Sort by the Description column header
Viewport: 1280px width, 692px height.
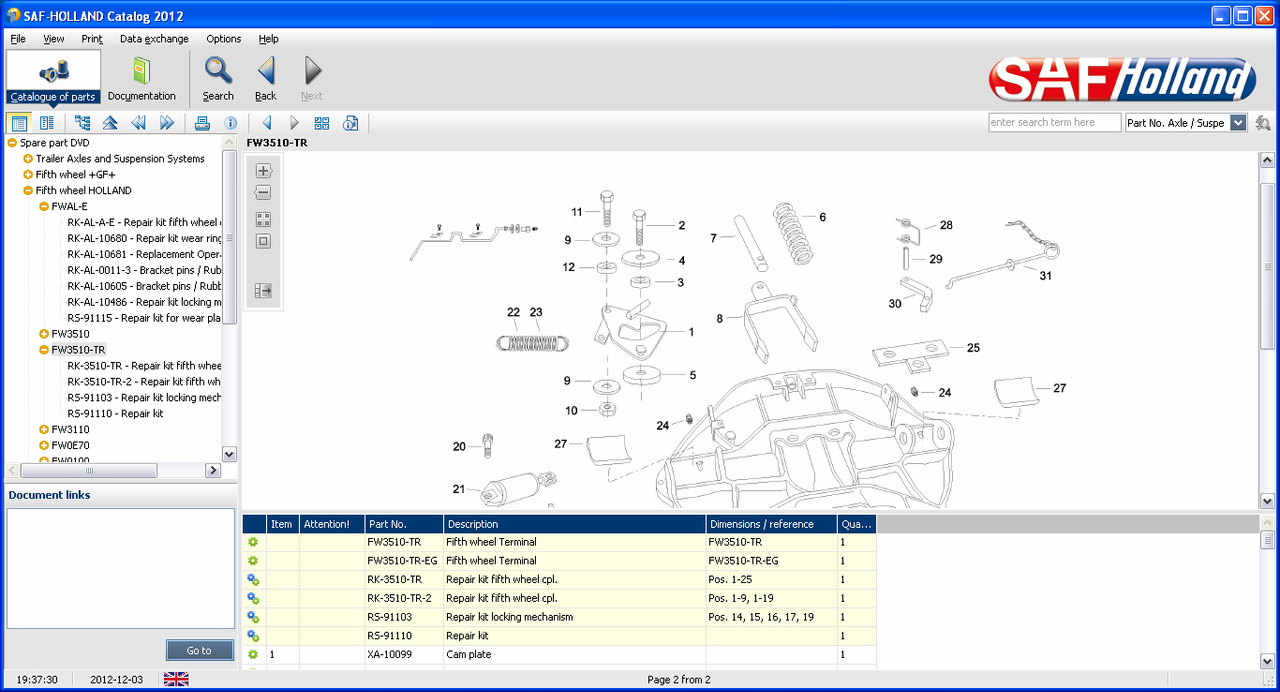click(574, 524)
